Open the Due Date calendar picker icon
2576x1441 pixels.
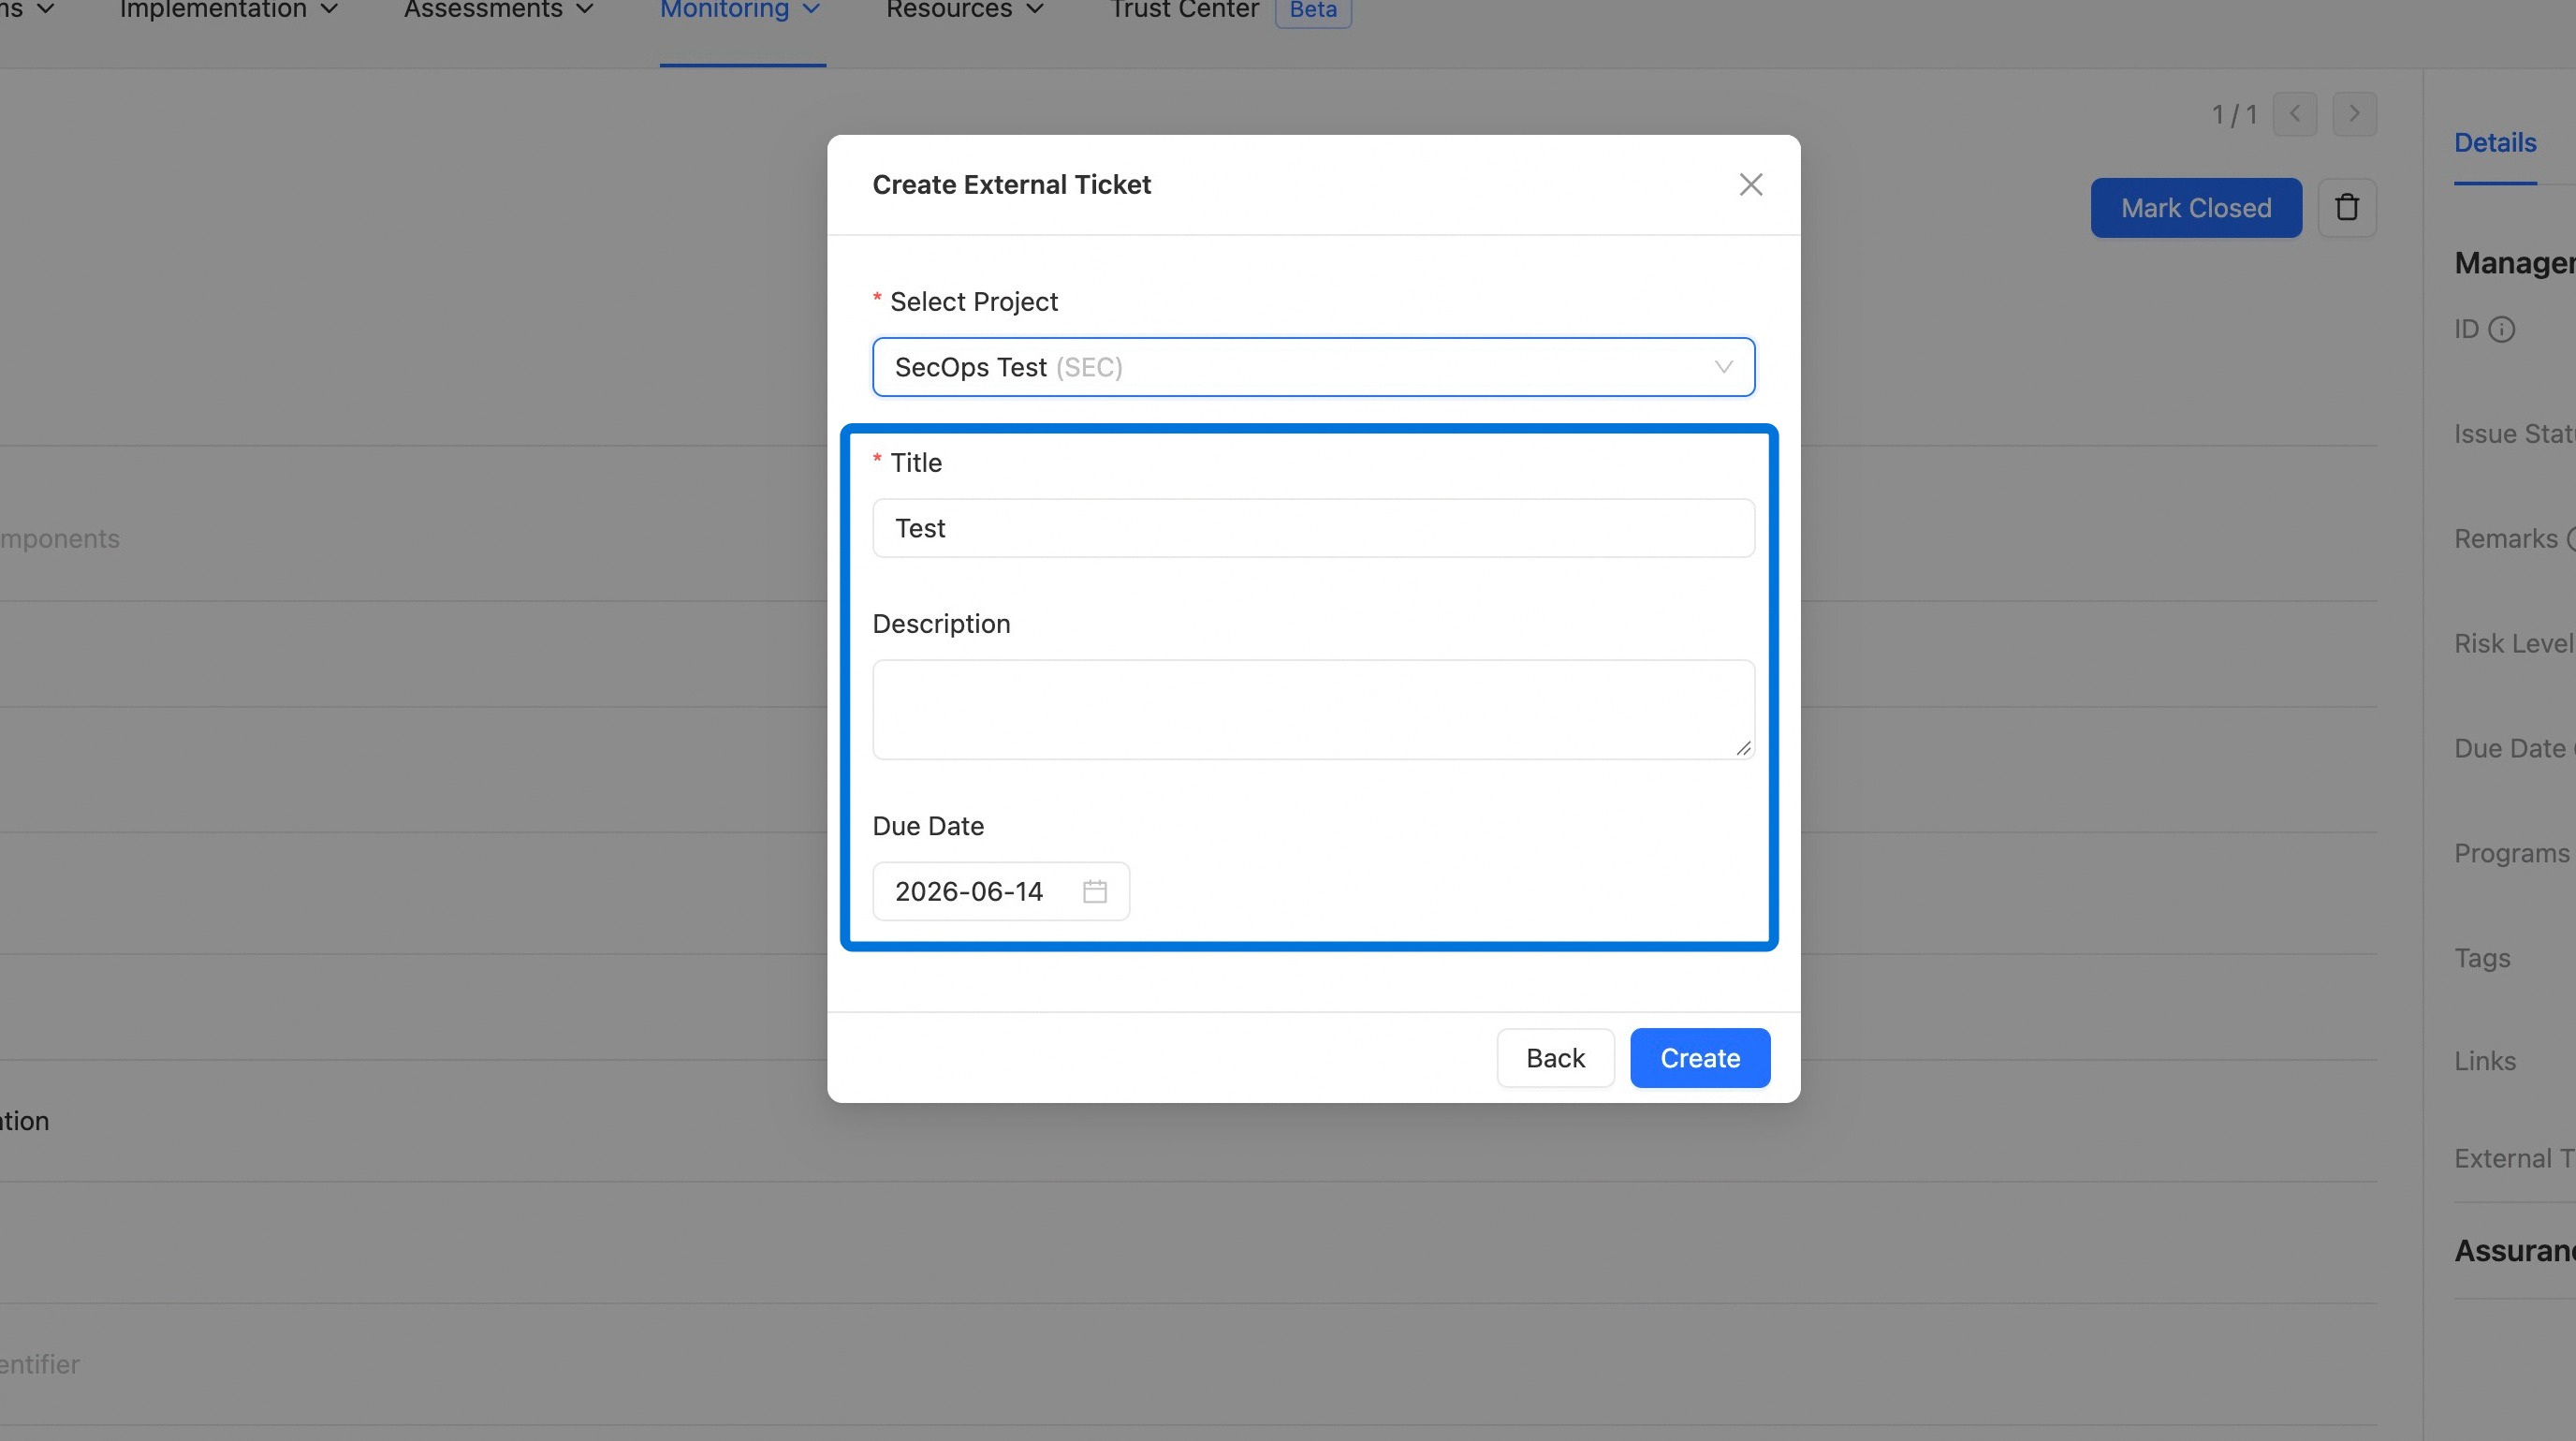[x=1095, y=891]
